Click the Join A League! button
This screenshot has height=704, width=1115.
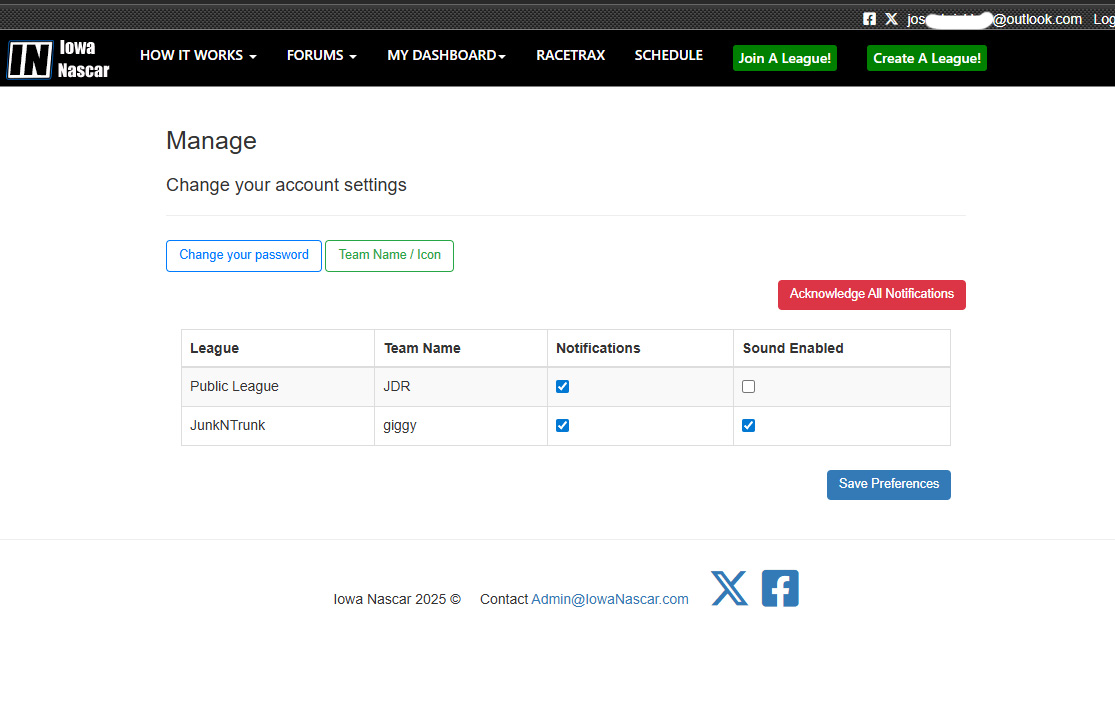(784, 58)
